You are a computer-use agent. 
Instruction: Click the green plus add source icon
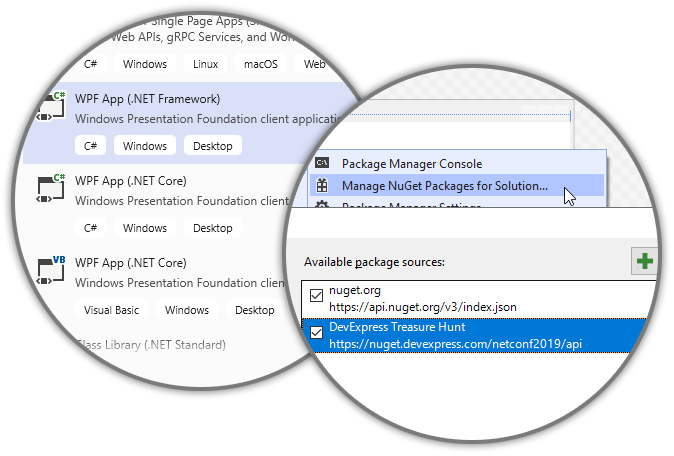[x=646, y=262]
